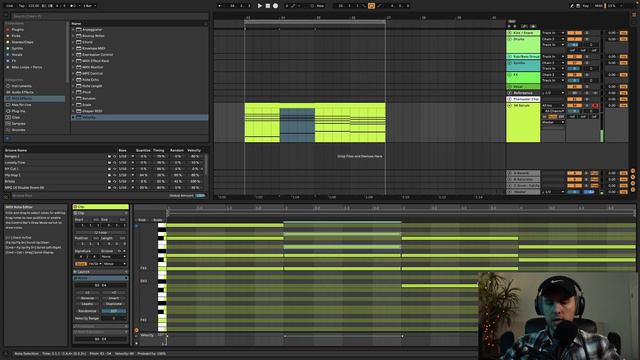Click Hip Hop 1 groove in Groove Pool

13,175
